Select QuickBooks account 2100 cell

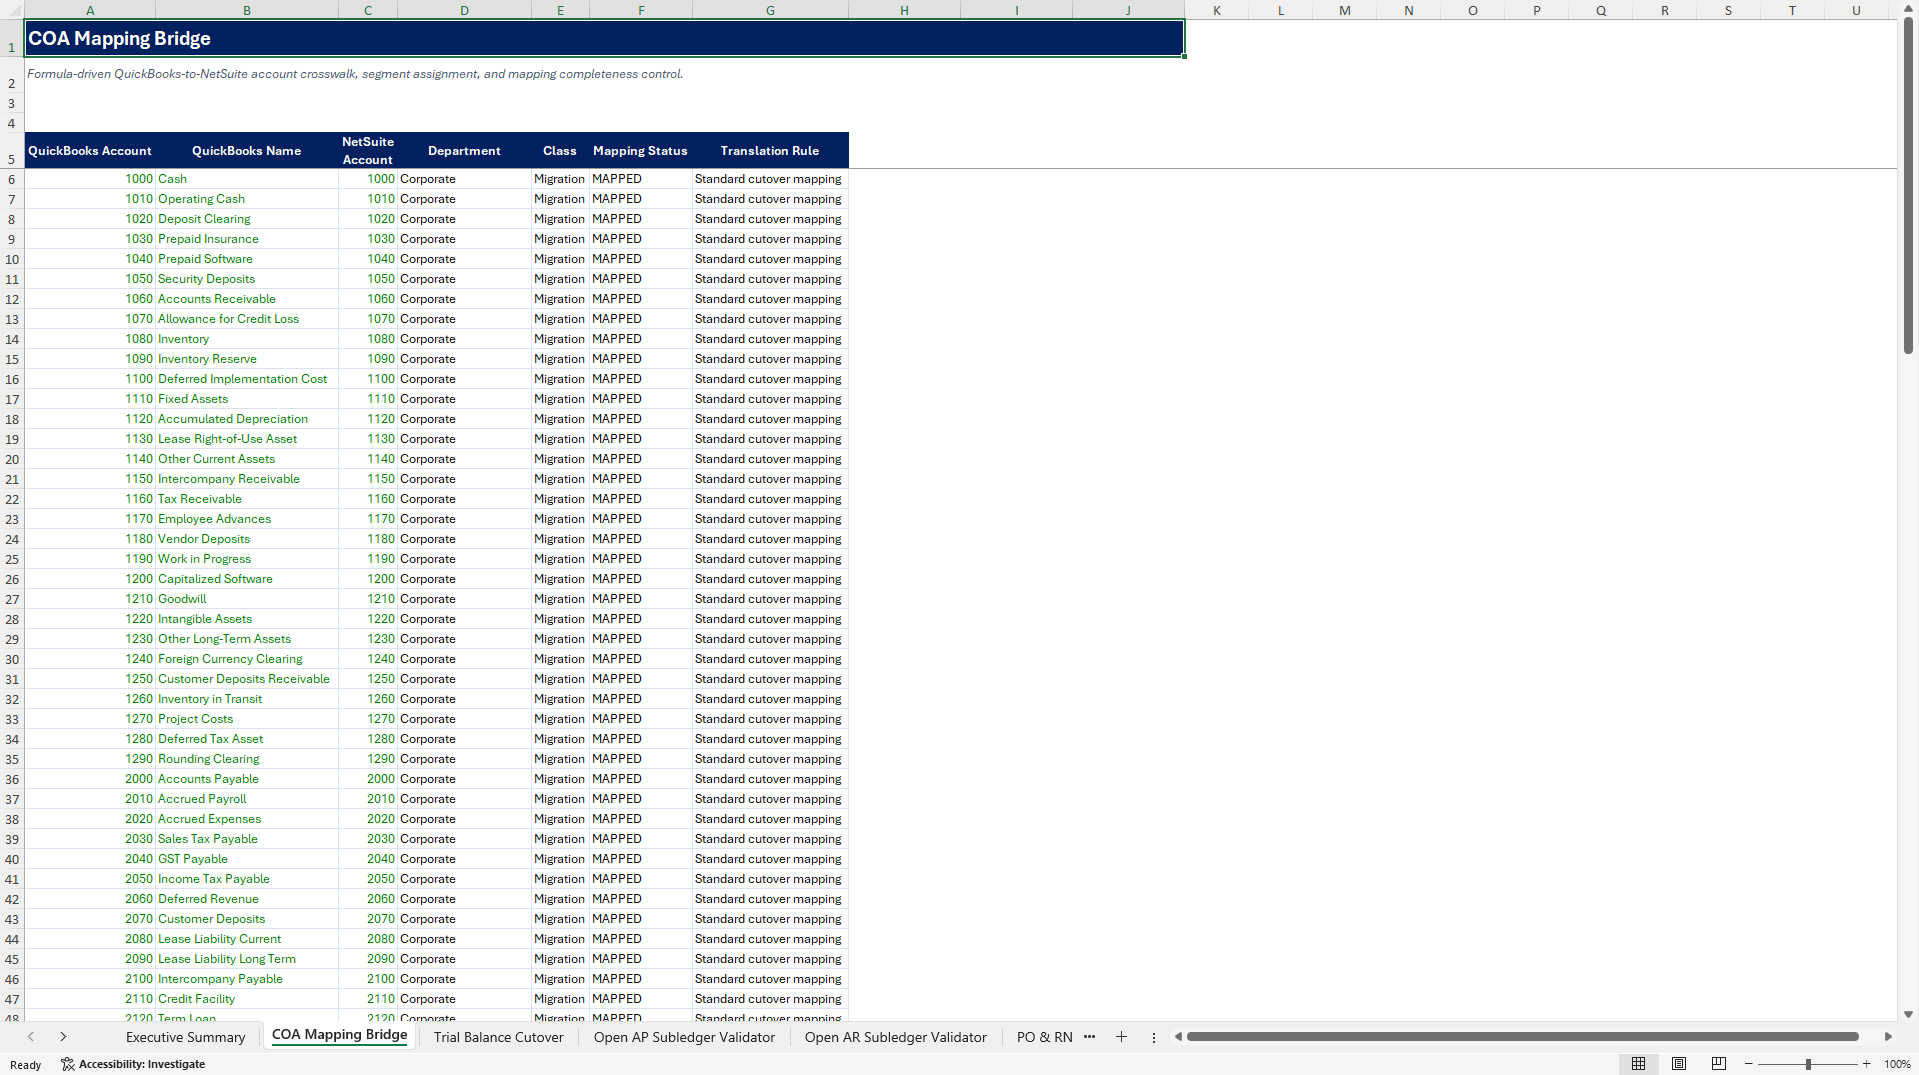pos(90,979)
